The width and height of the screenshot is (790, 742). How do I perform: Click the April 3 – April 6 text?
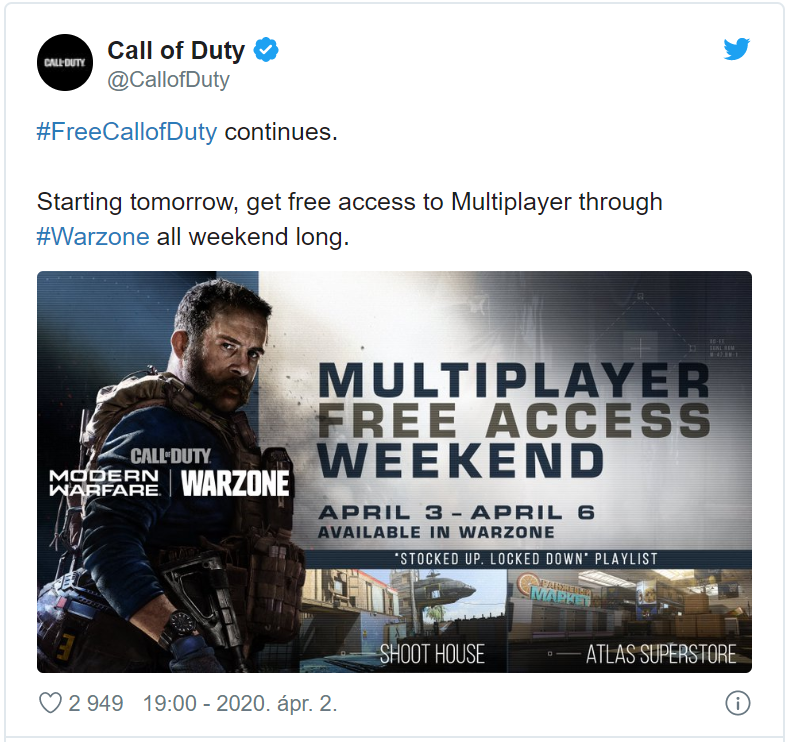pos(456,512)
